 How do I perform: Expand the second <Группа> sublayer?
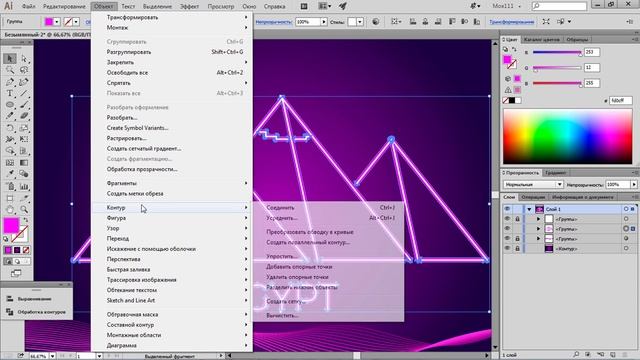[538, 229]
